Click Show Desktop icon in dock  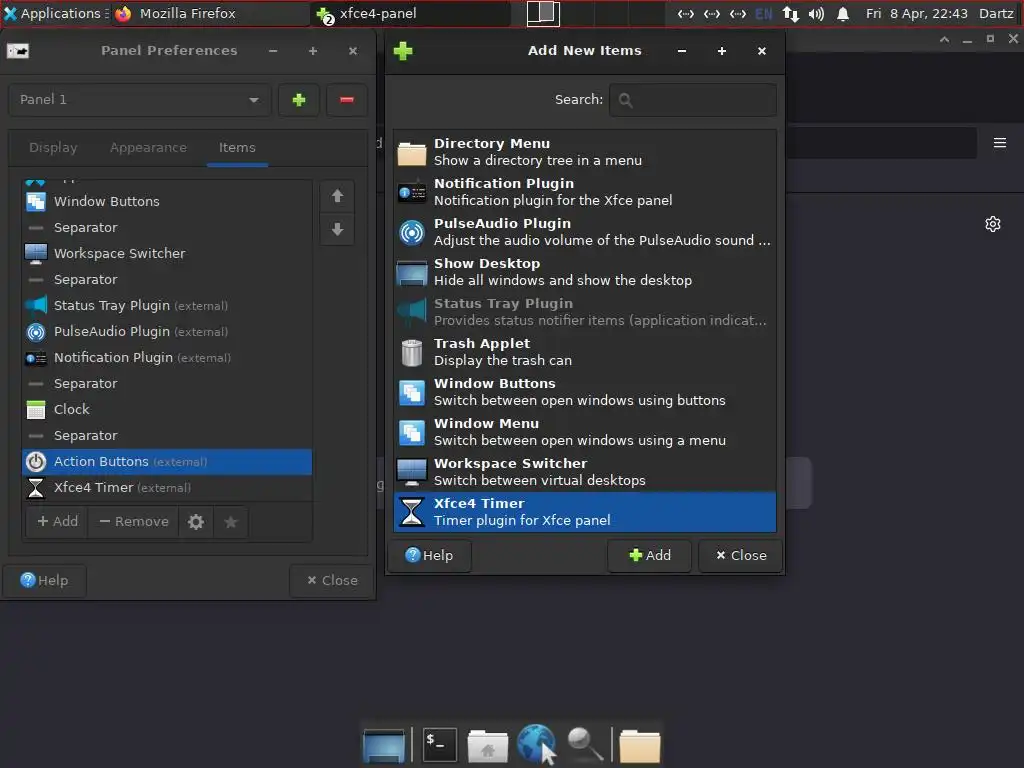tap(384, 745)
